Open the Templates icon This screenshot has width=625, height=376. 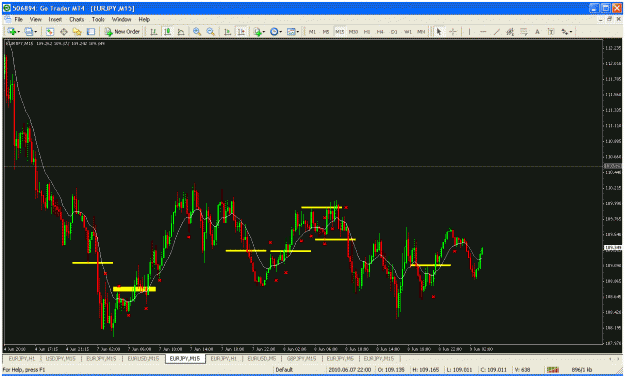tap(291, 31)
